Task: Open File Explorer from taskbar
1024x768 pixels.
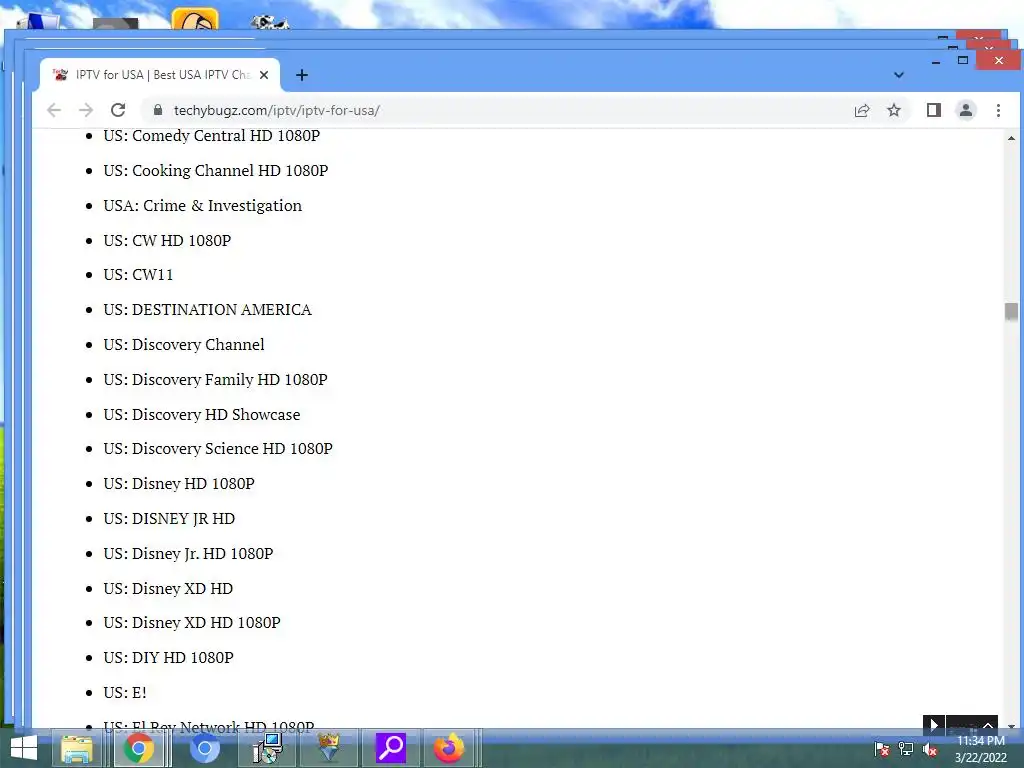Action: (77, 748)
